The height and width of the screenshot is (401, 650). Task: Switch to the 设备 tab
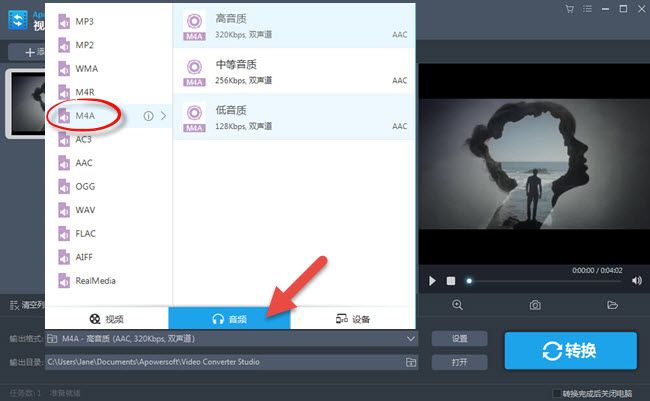coord(353,318)
